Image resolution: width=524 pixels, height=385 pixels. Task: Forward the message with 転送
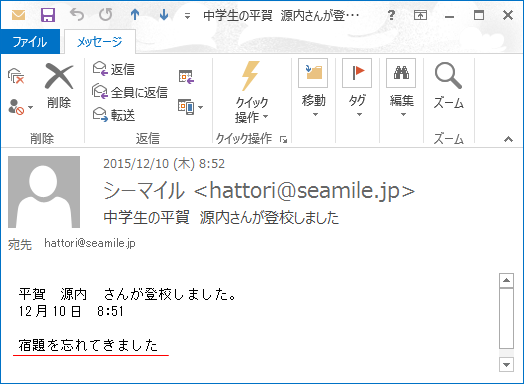pyautogui.click(x=114, y=115)
